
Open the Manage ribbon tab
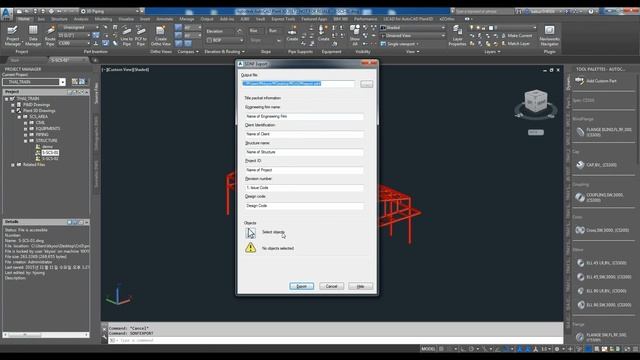pos(187,19)
